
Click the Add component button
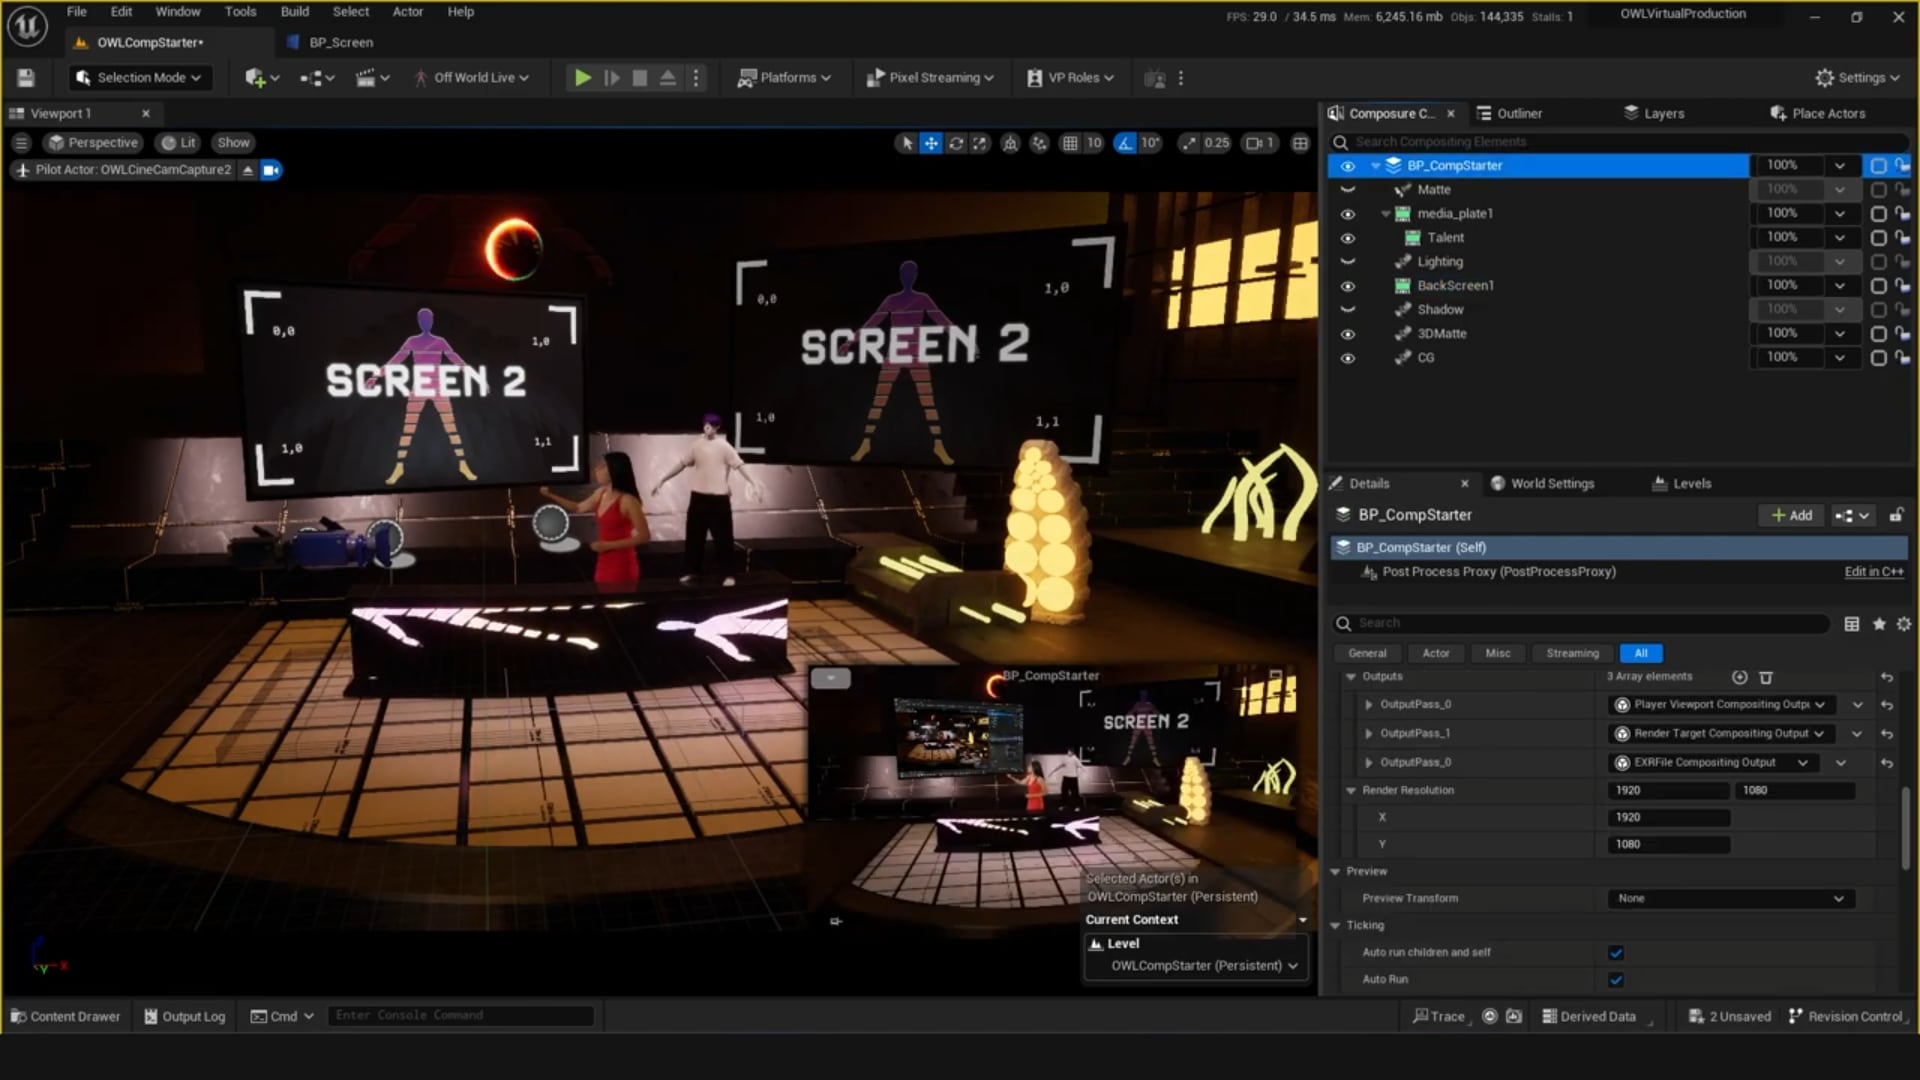1791,515
